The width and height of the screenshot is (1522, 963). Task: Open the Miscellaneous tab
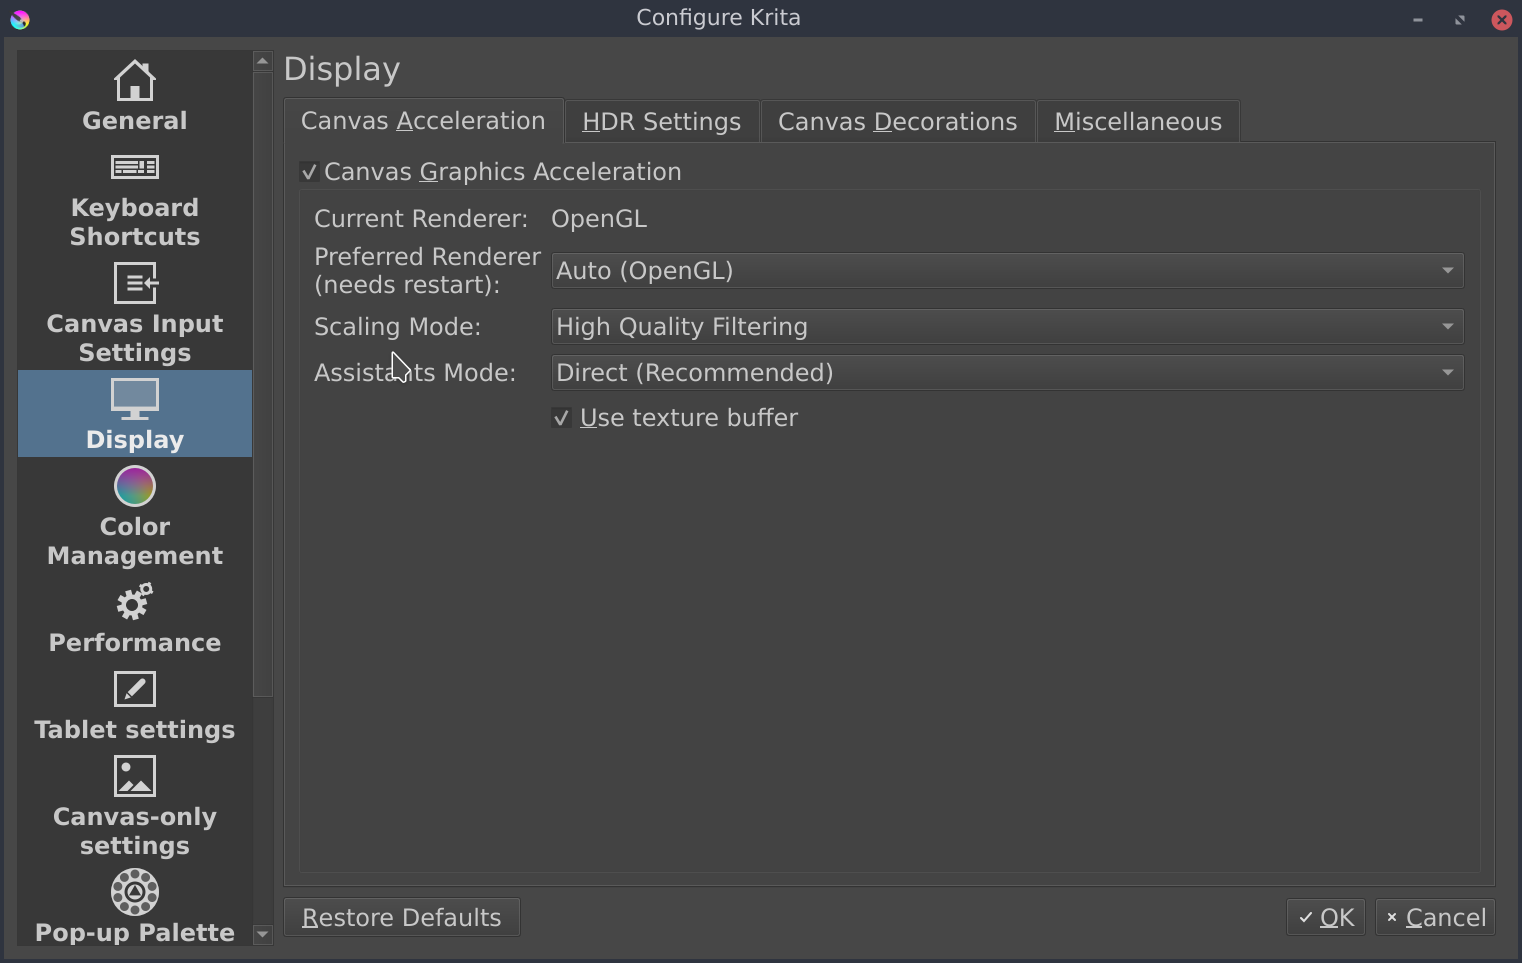pos(1137,122)
